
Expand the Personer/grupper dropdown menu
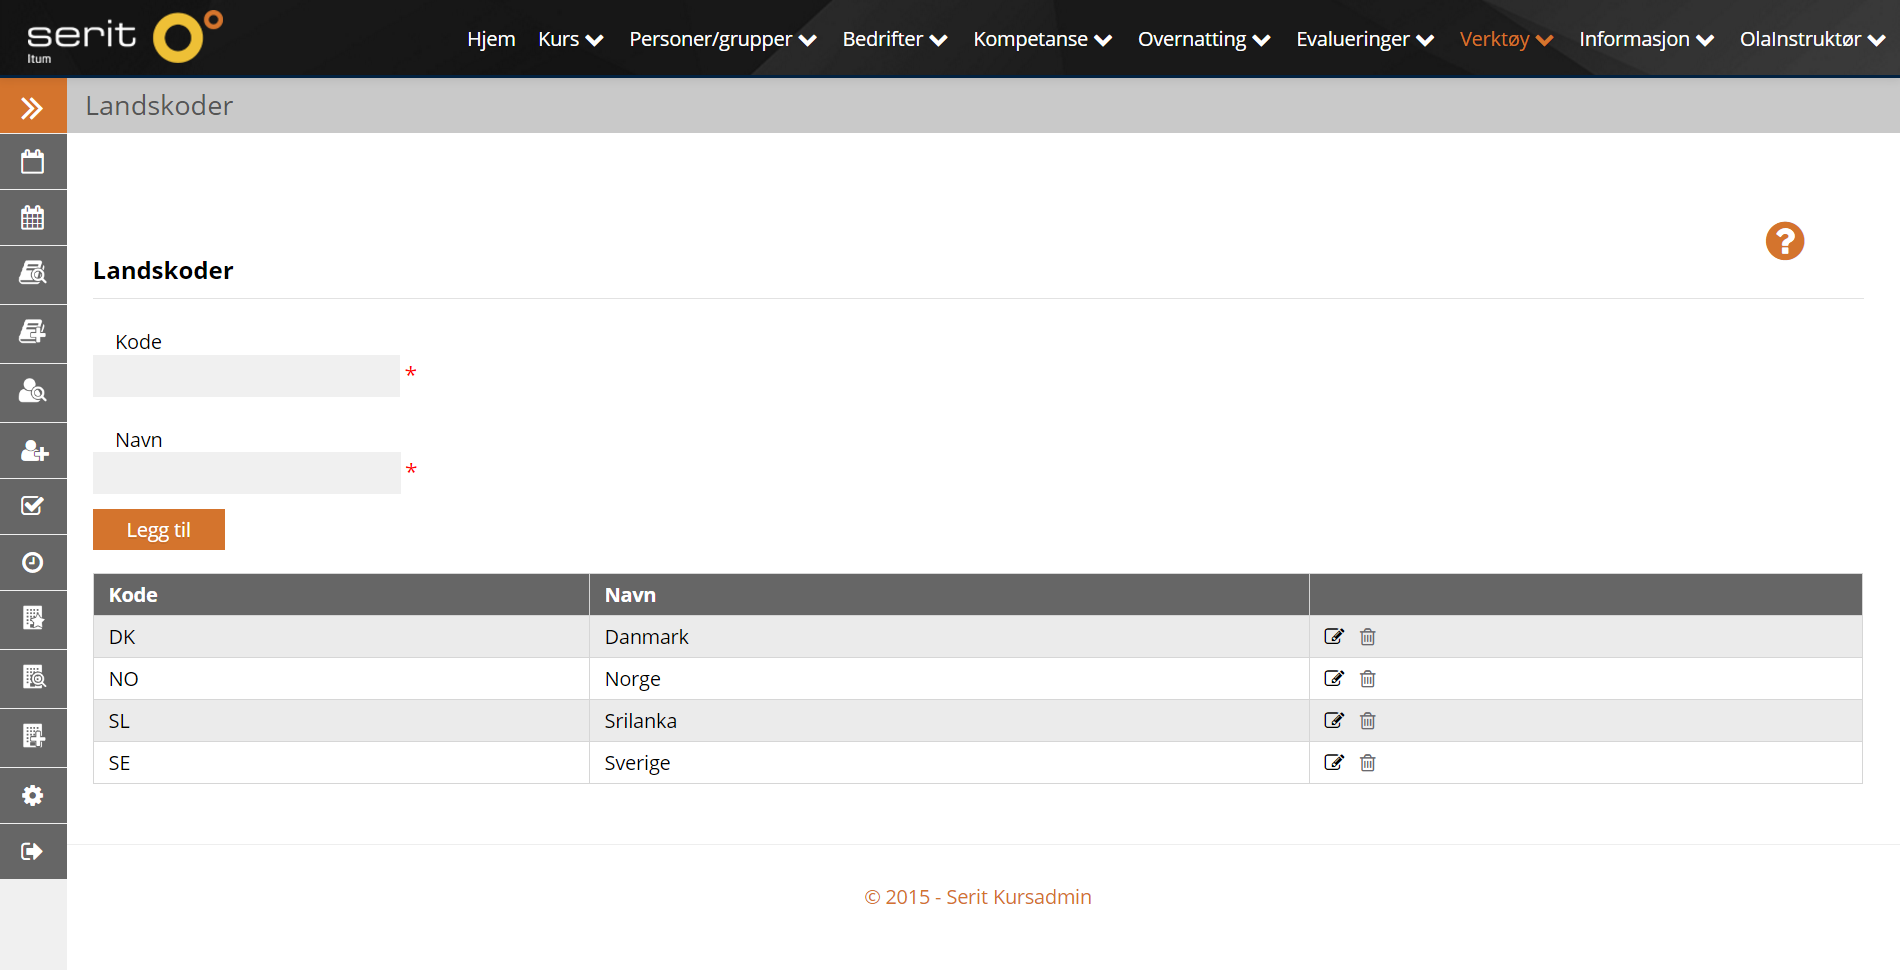pyautogui.click(x=723, y=39)
